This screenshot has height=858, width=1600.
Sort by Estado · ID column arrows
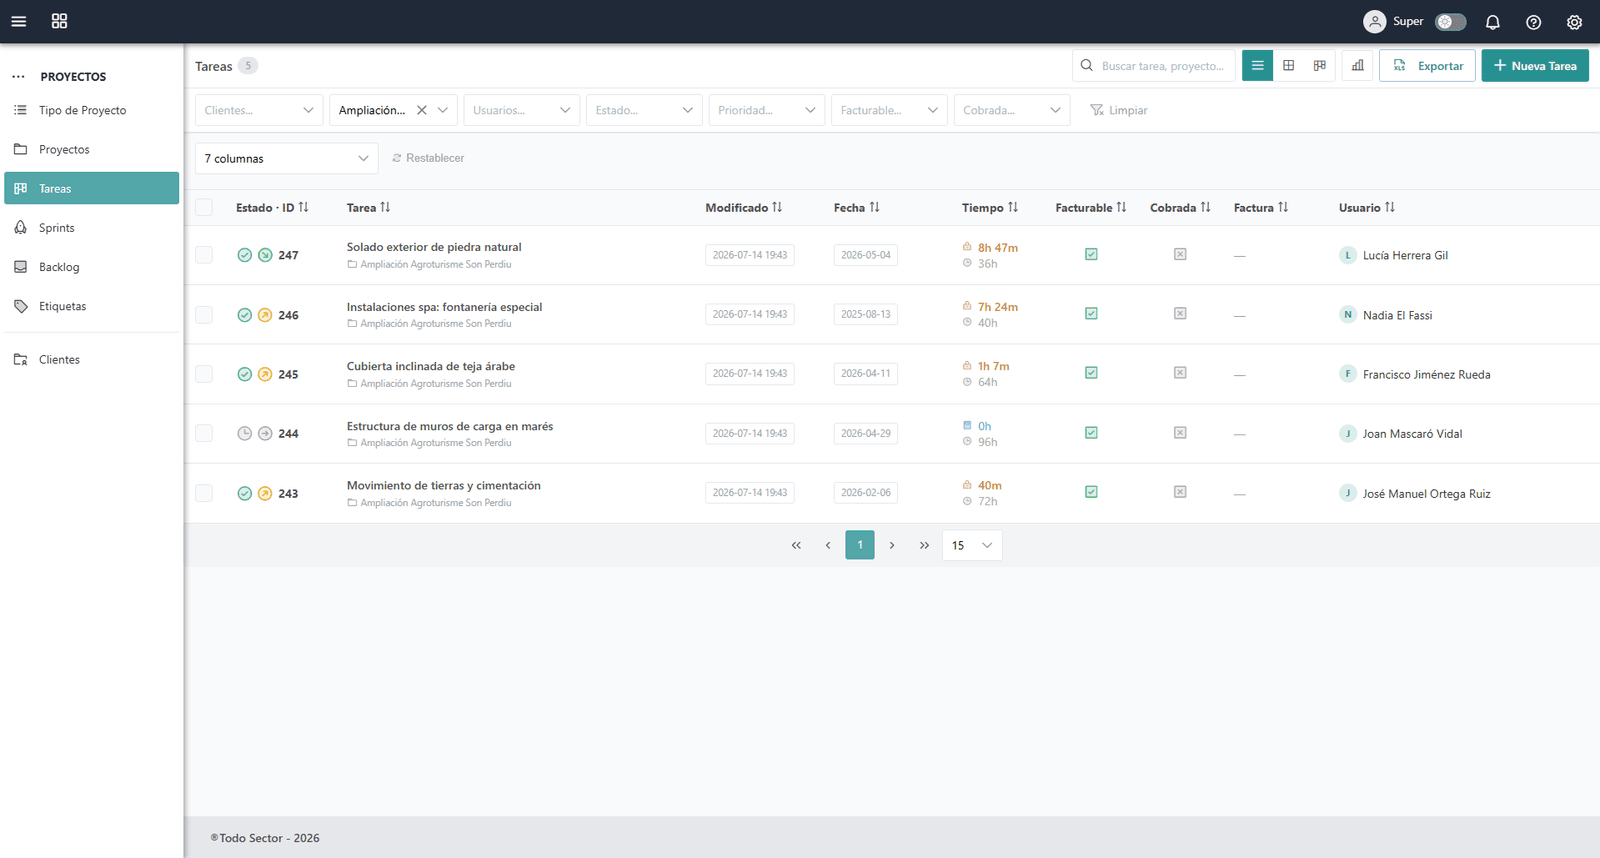point(303,207)
